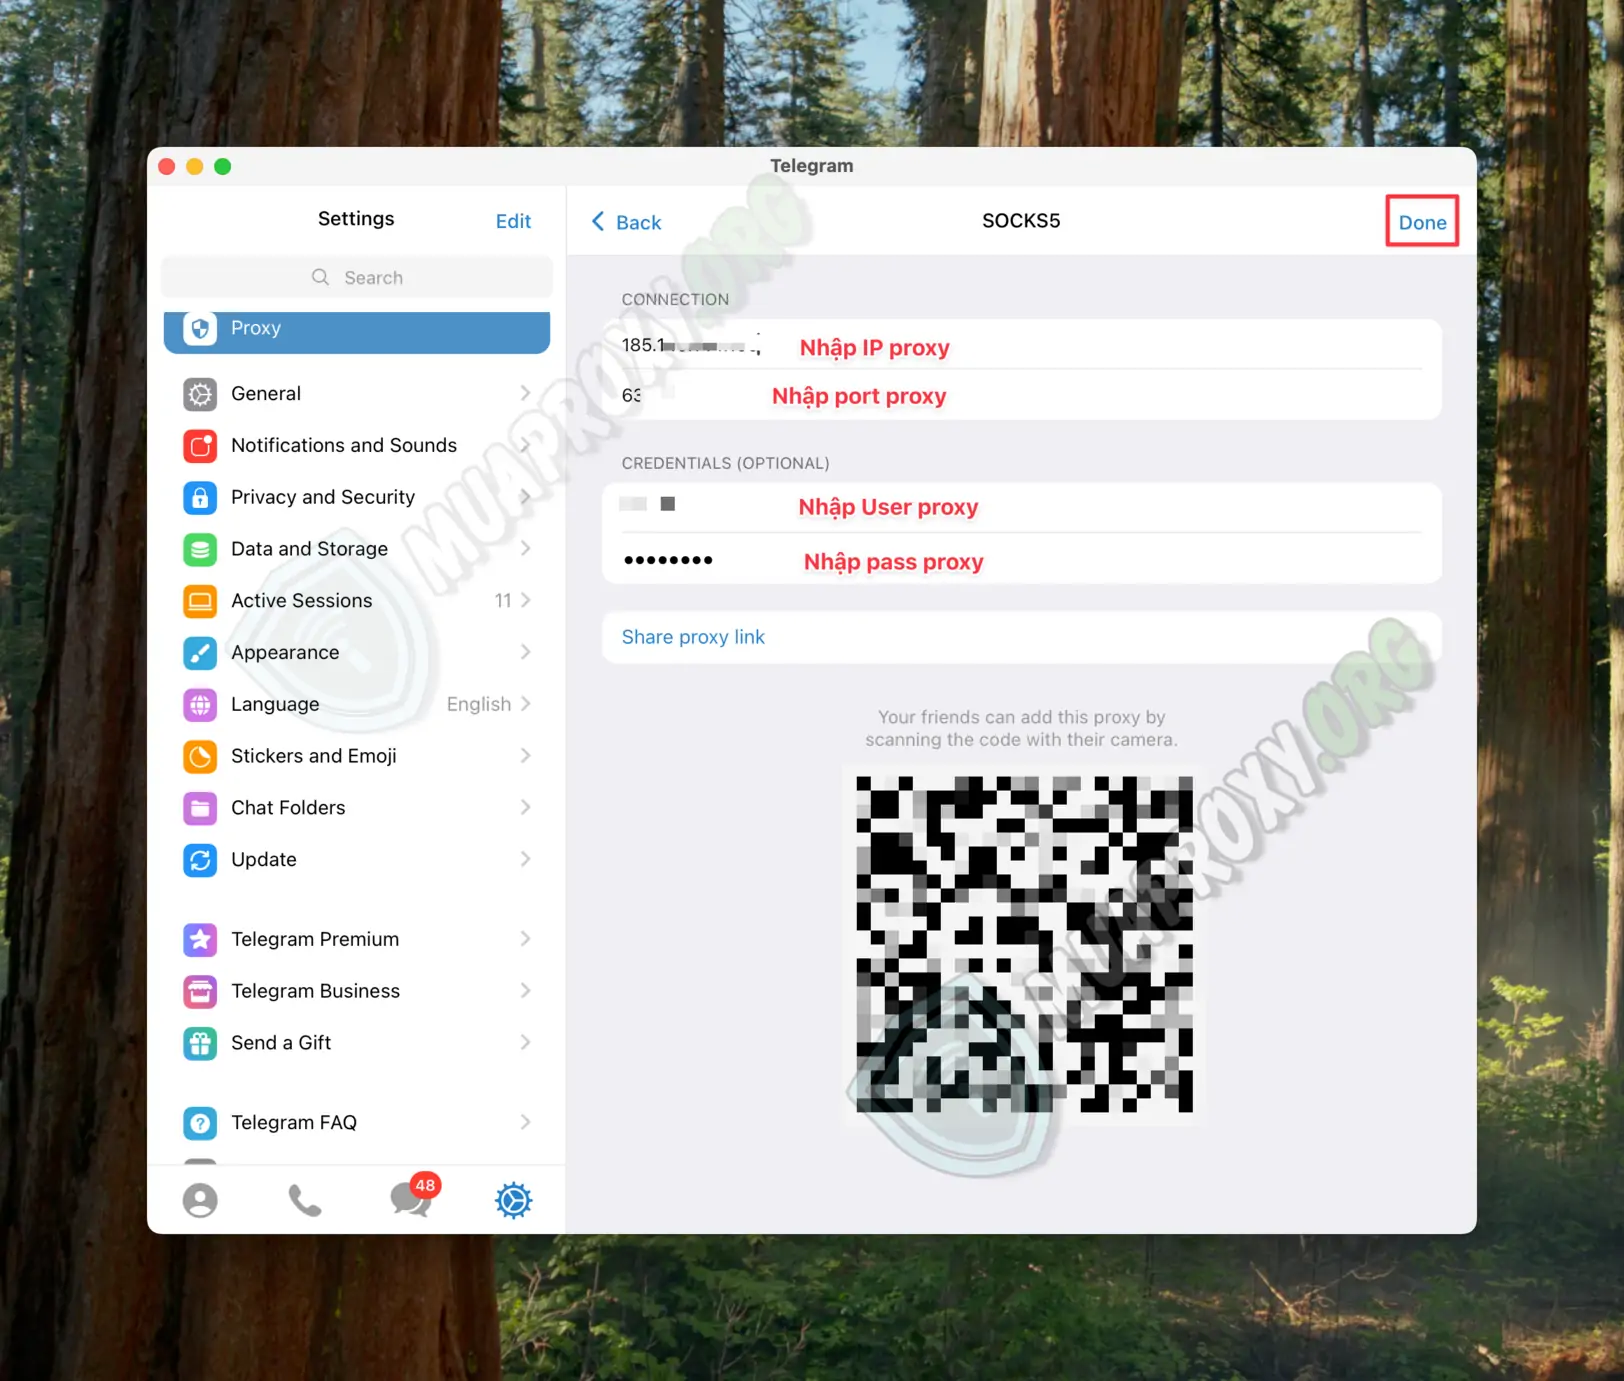Click the Share proxy link
1624x1381 pixels.
693,637
